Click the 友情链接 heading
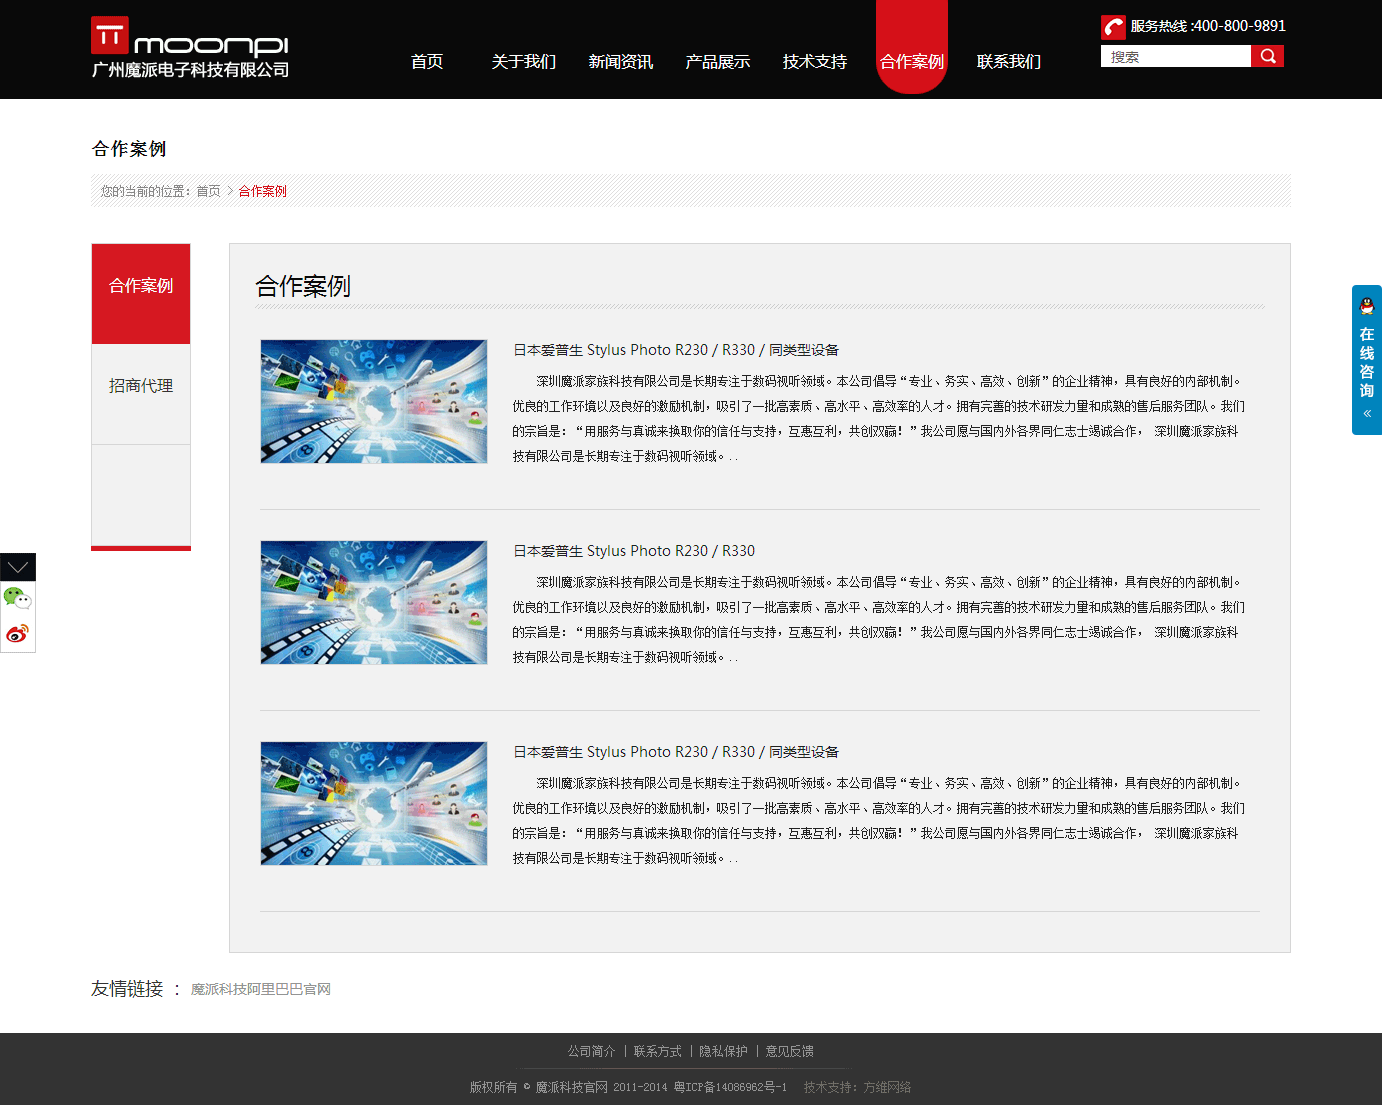The image size is (1382, 1105). click(x=127, y=988)
